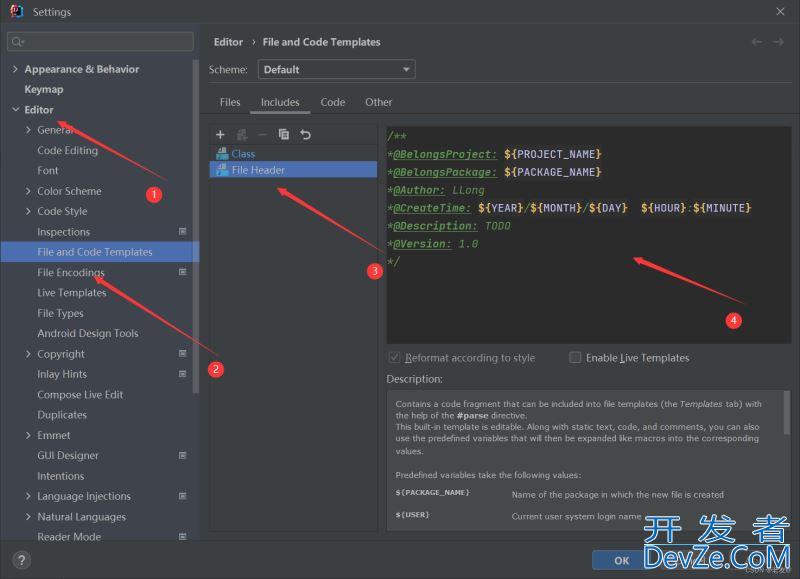
Task: Open Inspections settings
Action: [x=63, y=232]
